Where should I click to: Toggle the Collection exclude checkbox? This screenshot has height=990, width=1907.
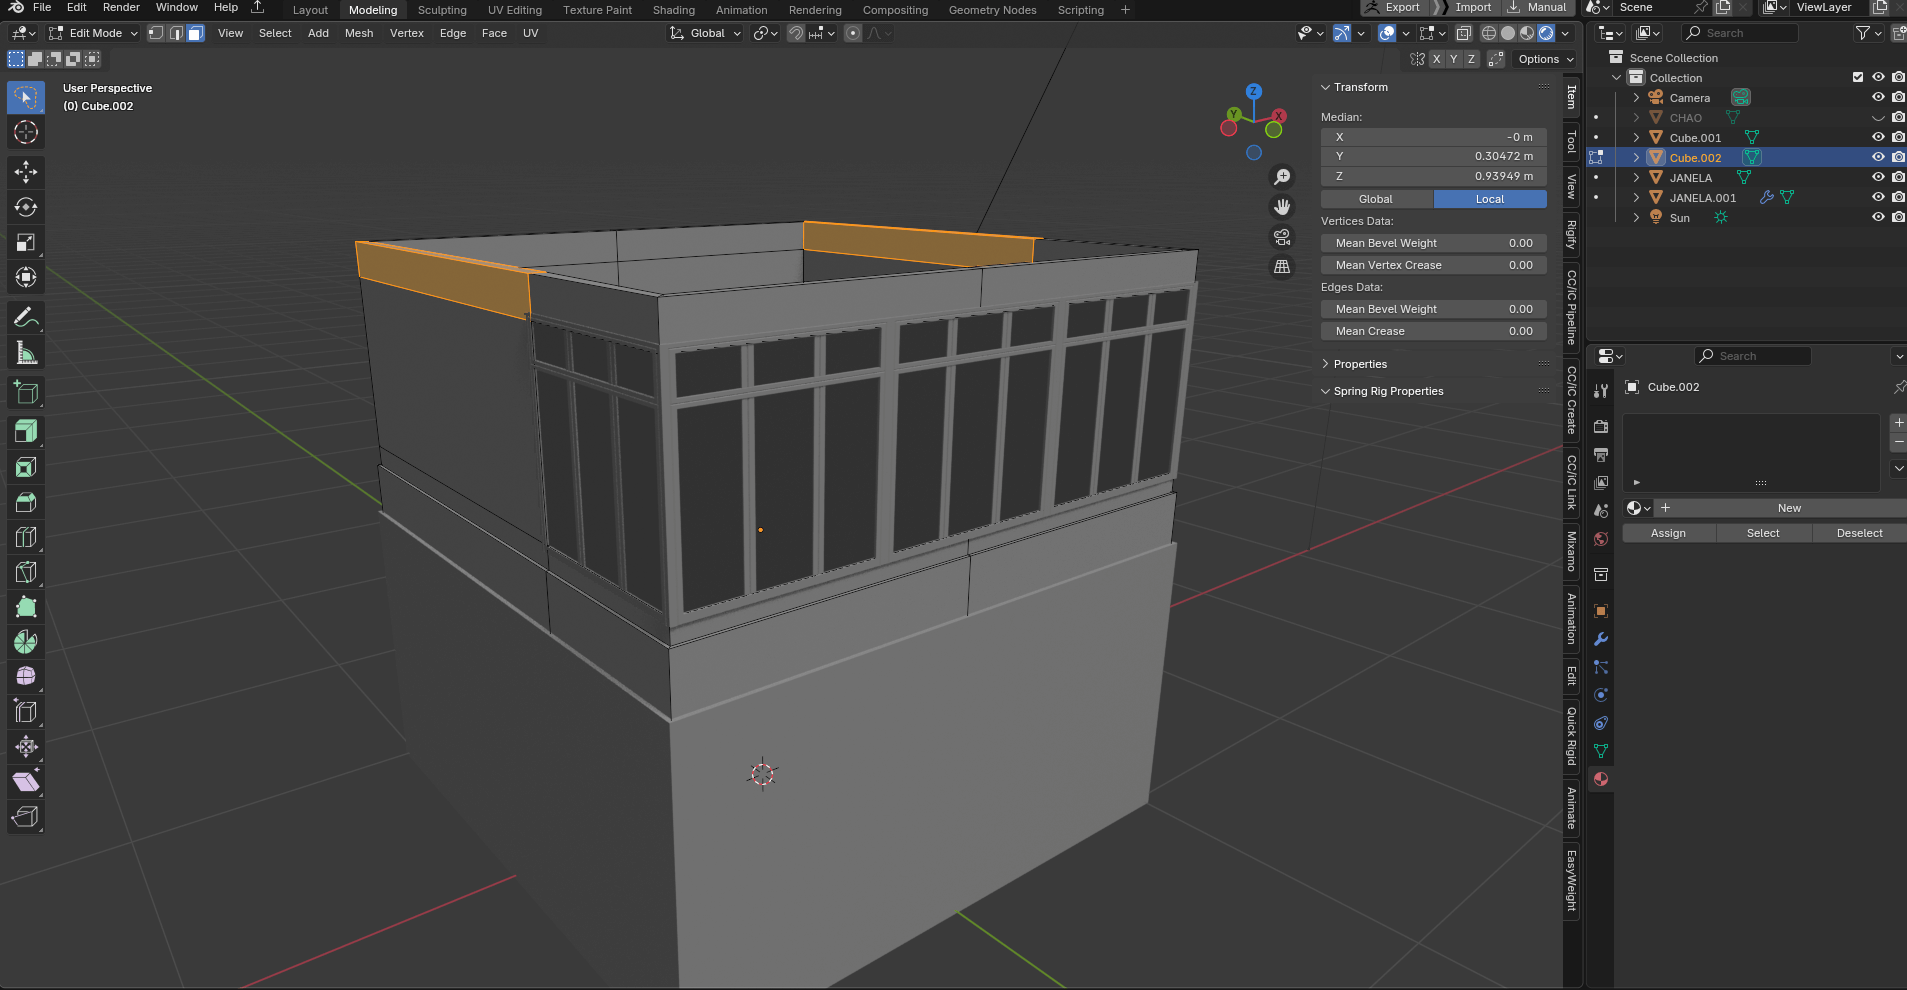point(1858,77)
